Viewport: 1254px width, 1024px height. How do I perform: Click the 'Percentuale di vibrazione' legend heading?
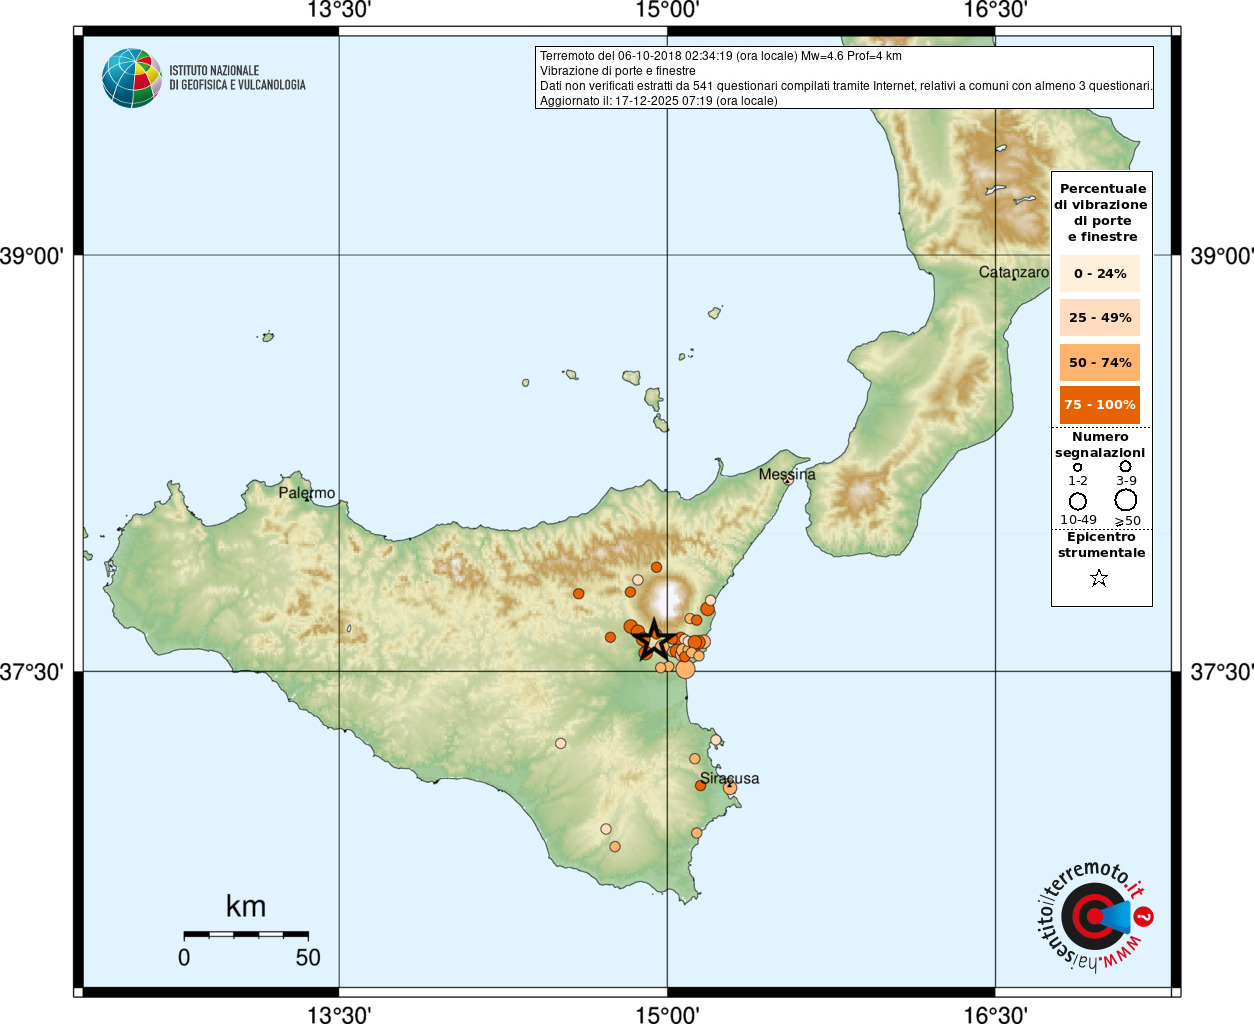[x=1101, y=212]
